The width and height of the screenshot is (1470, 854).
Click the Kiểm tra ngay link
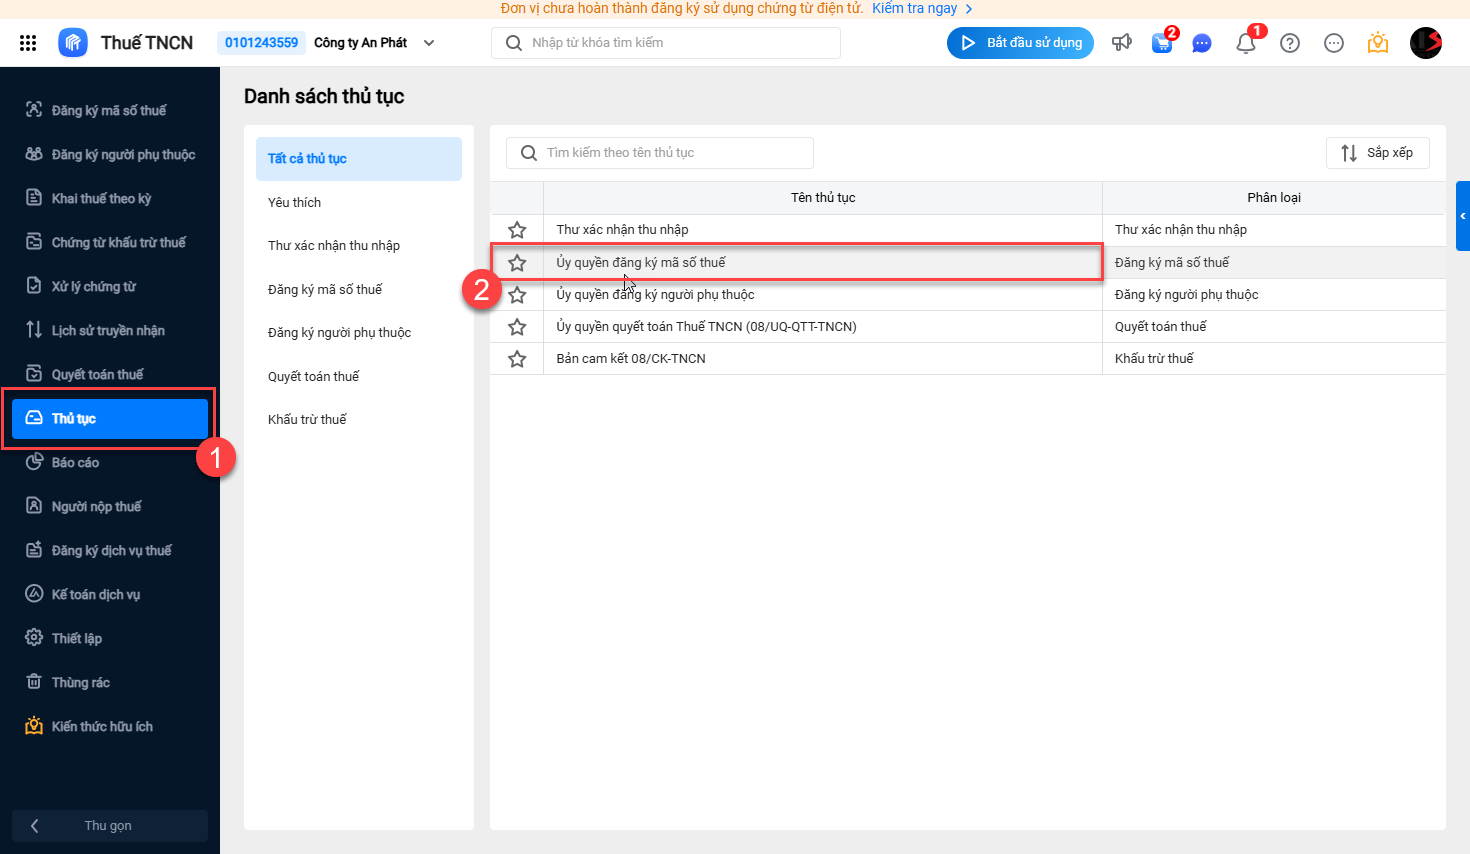coord(915,8)
